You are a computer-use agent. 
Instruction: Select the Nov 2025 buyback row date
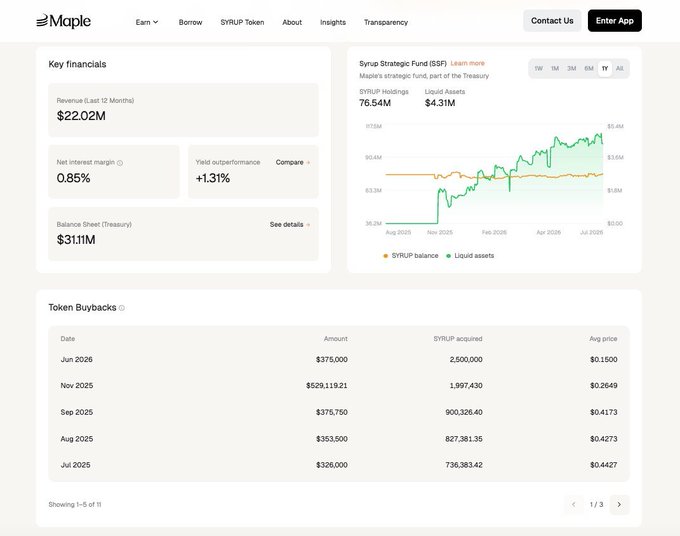pos(77,386)
